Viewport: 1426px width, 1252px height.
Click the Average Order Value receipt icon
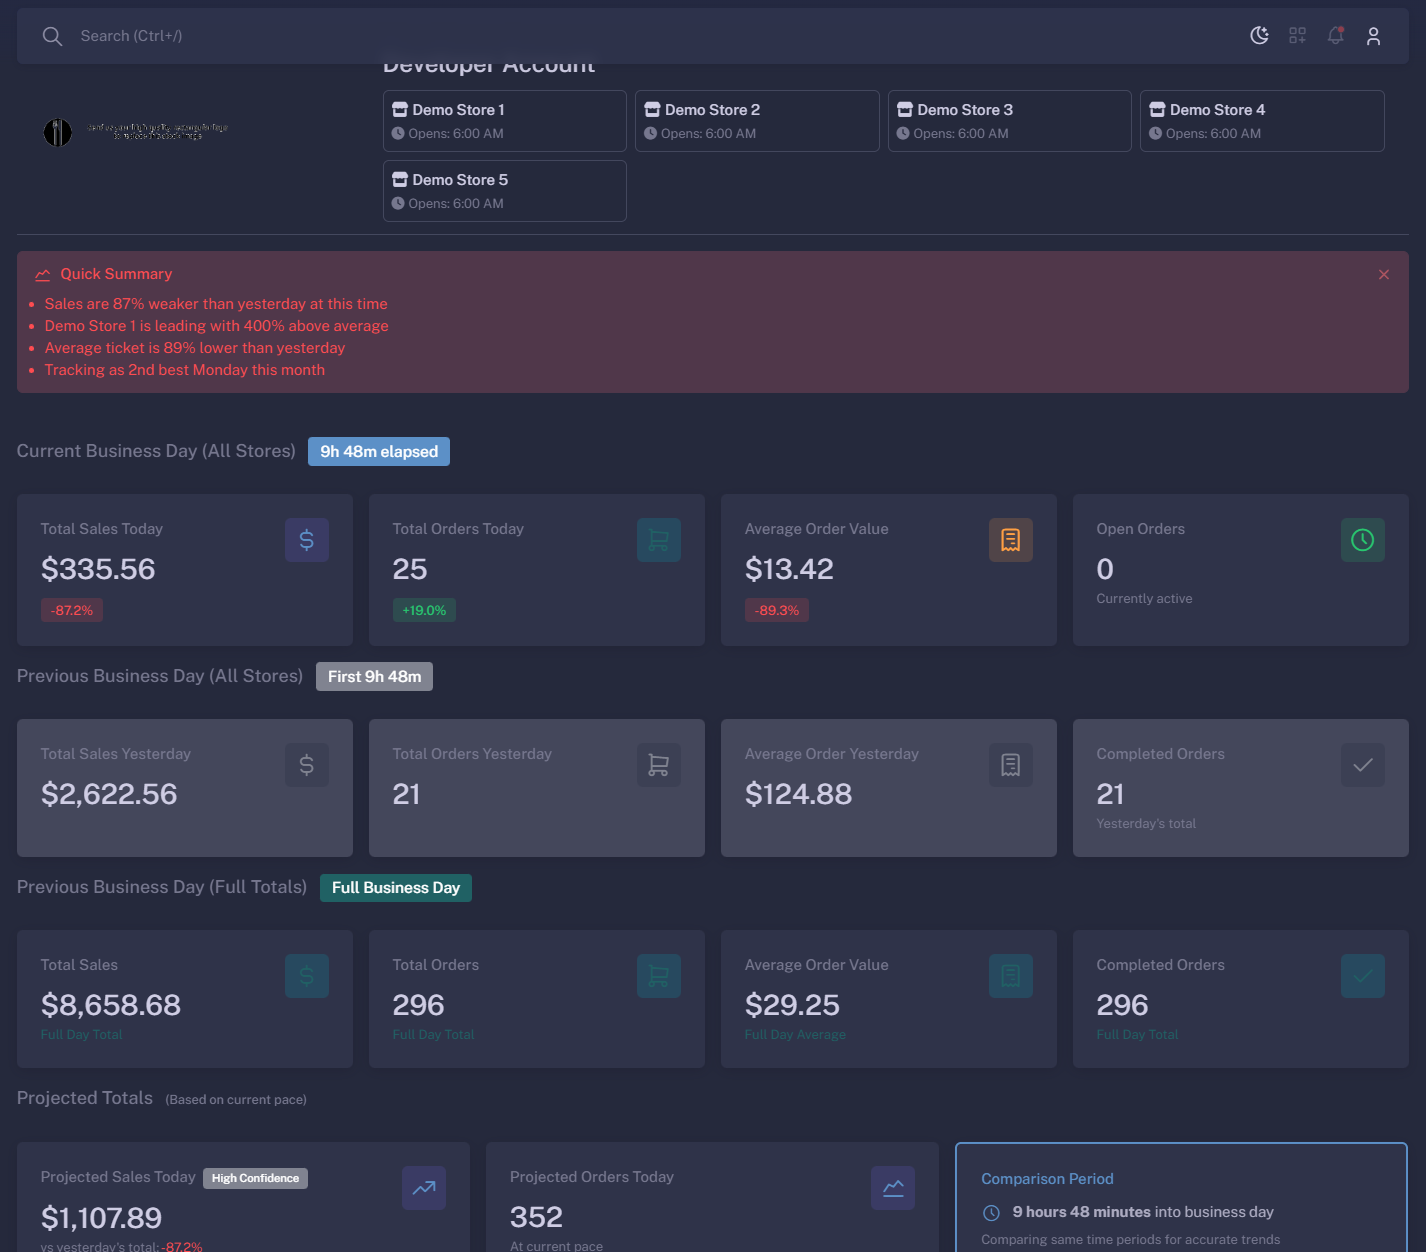tap(1010, 540)
